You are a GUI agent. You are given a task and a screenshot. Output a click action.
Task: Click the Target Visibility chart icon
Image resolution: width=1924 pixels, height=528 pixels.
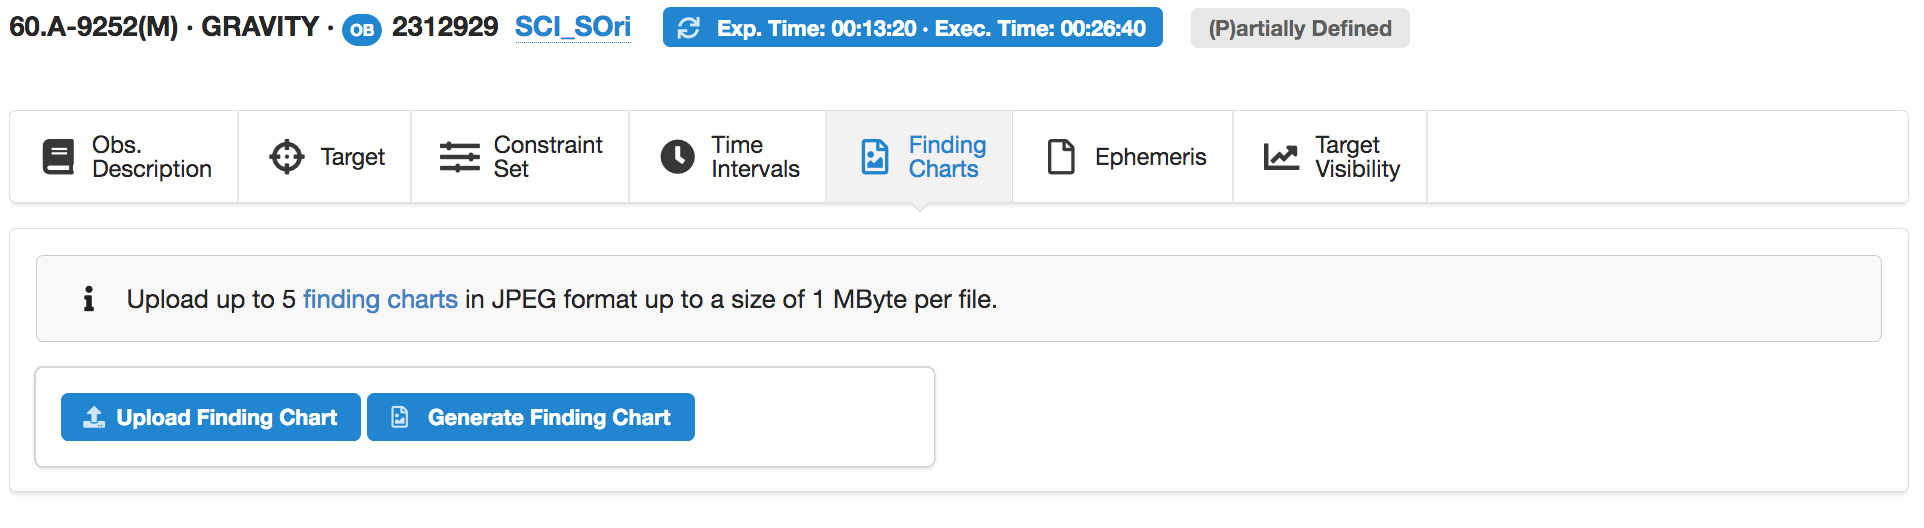coord(1281,157)
